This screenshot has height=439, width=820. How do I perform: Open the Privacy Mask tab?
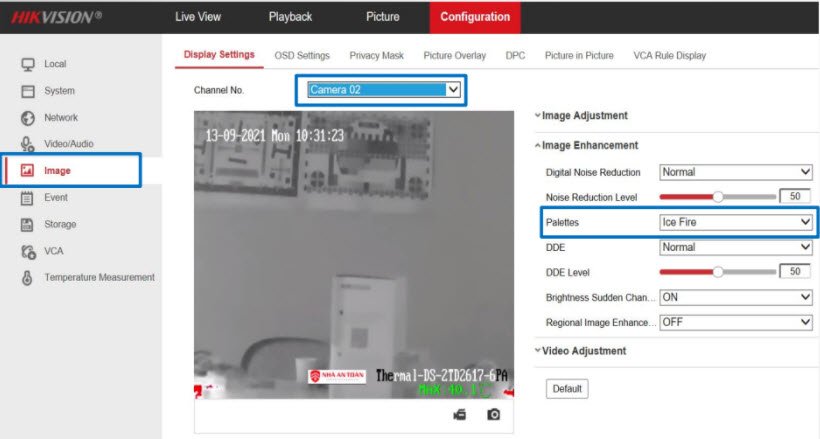tap(376, 56)
